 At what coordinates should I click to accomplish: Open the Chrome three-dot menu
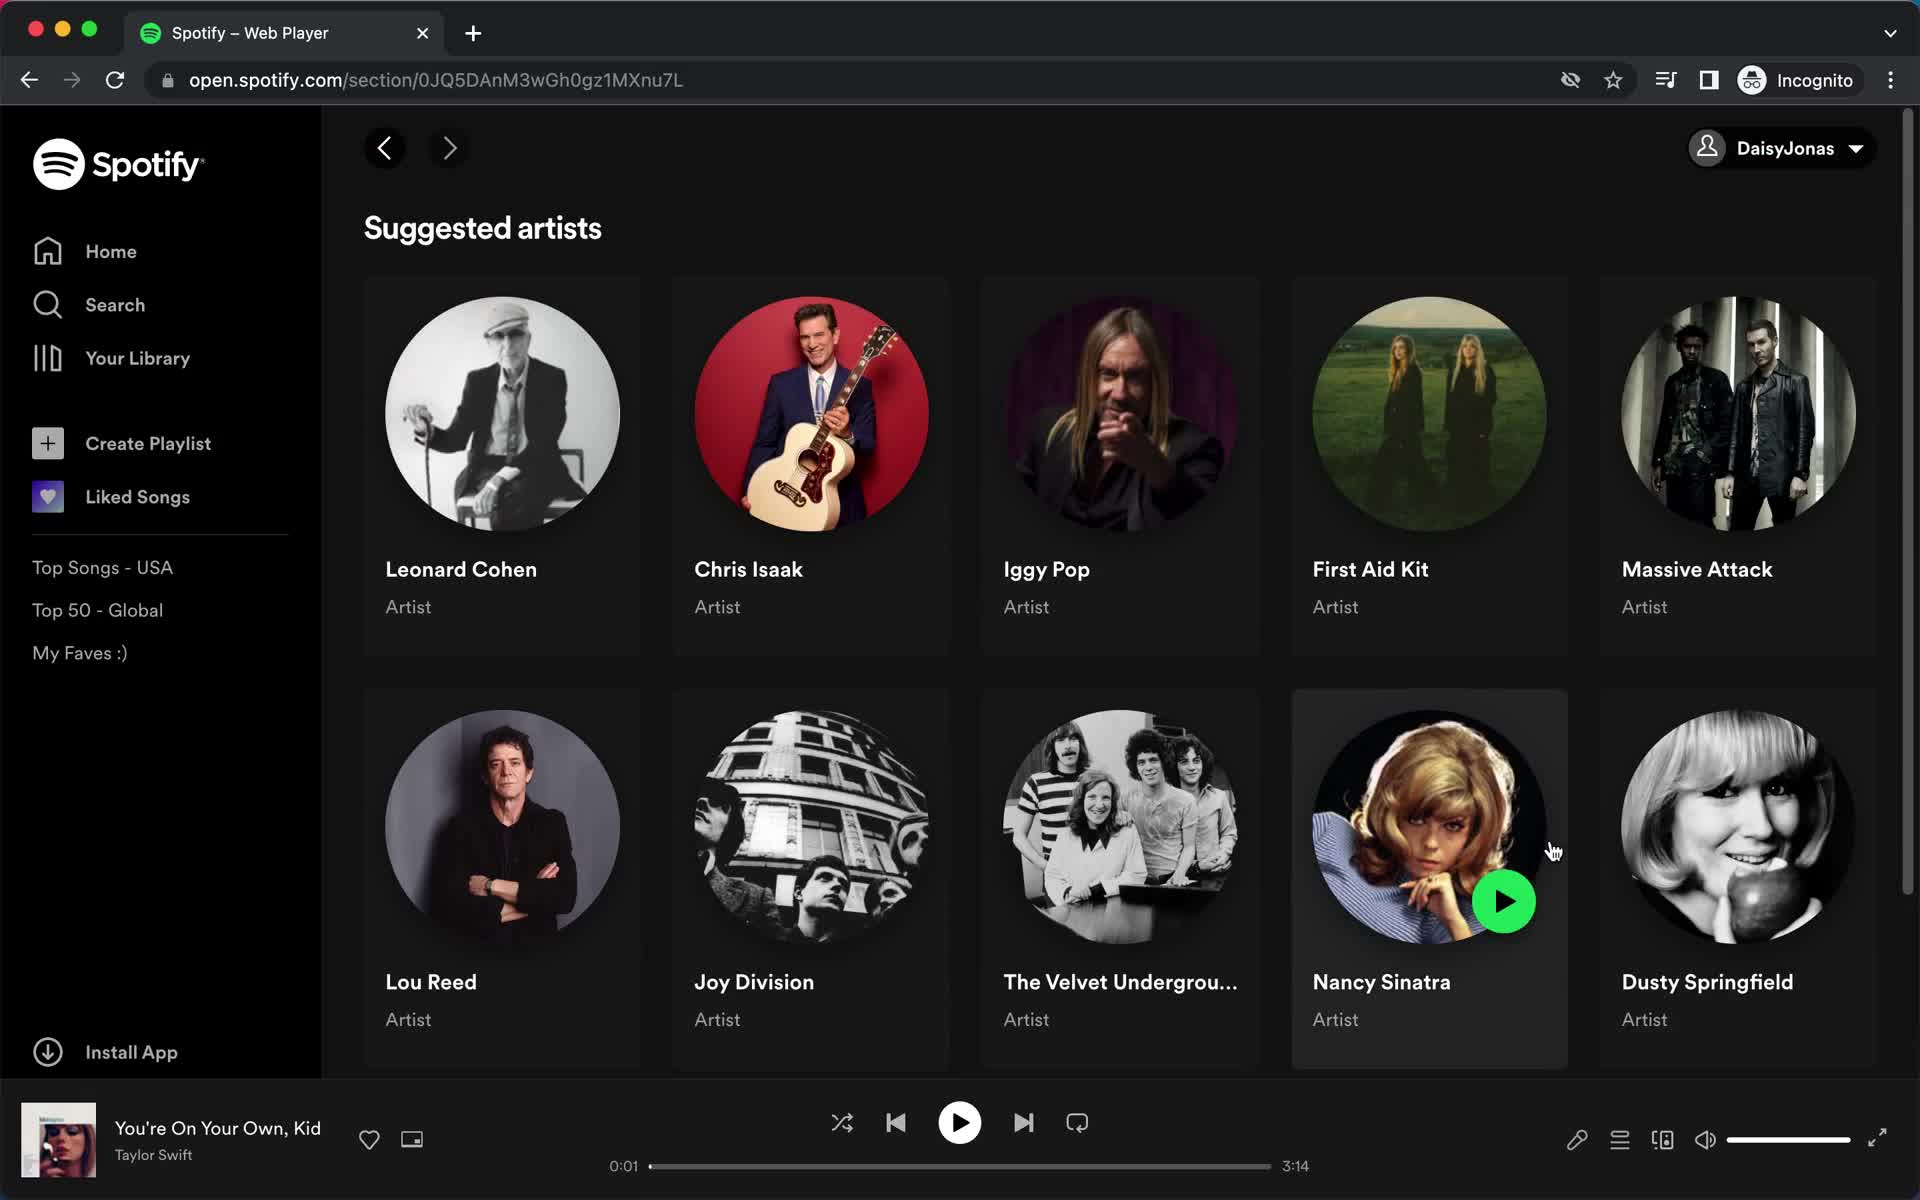(1890, 80)
